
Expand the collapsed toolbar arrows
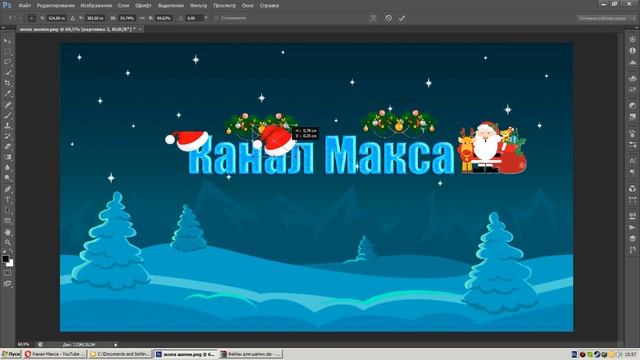[3, 27]
